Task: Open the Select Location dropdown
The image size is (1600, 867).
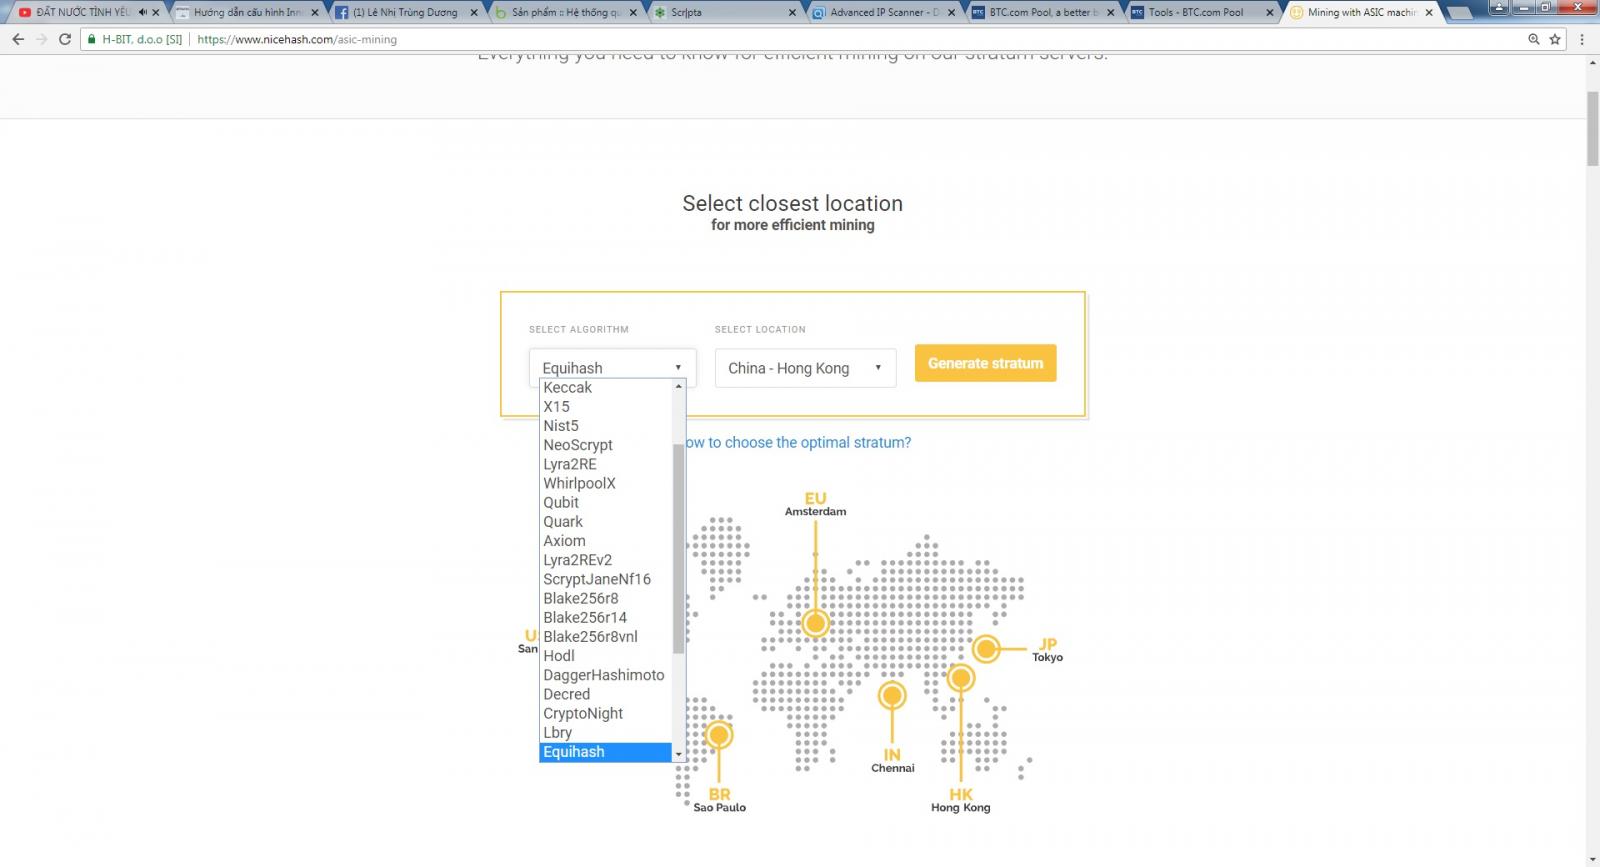Action: (x=805, y=367)
